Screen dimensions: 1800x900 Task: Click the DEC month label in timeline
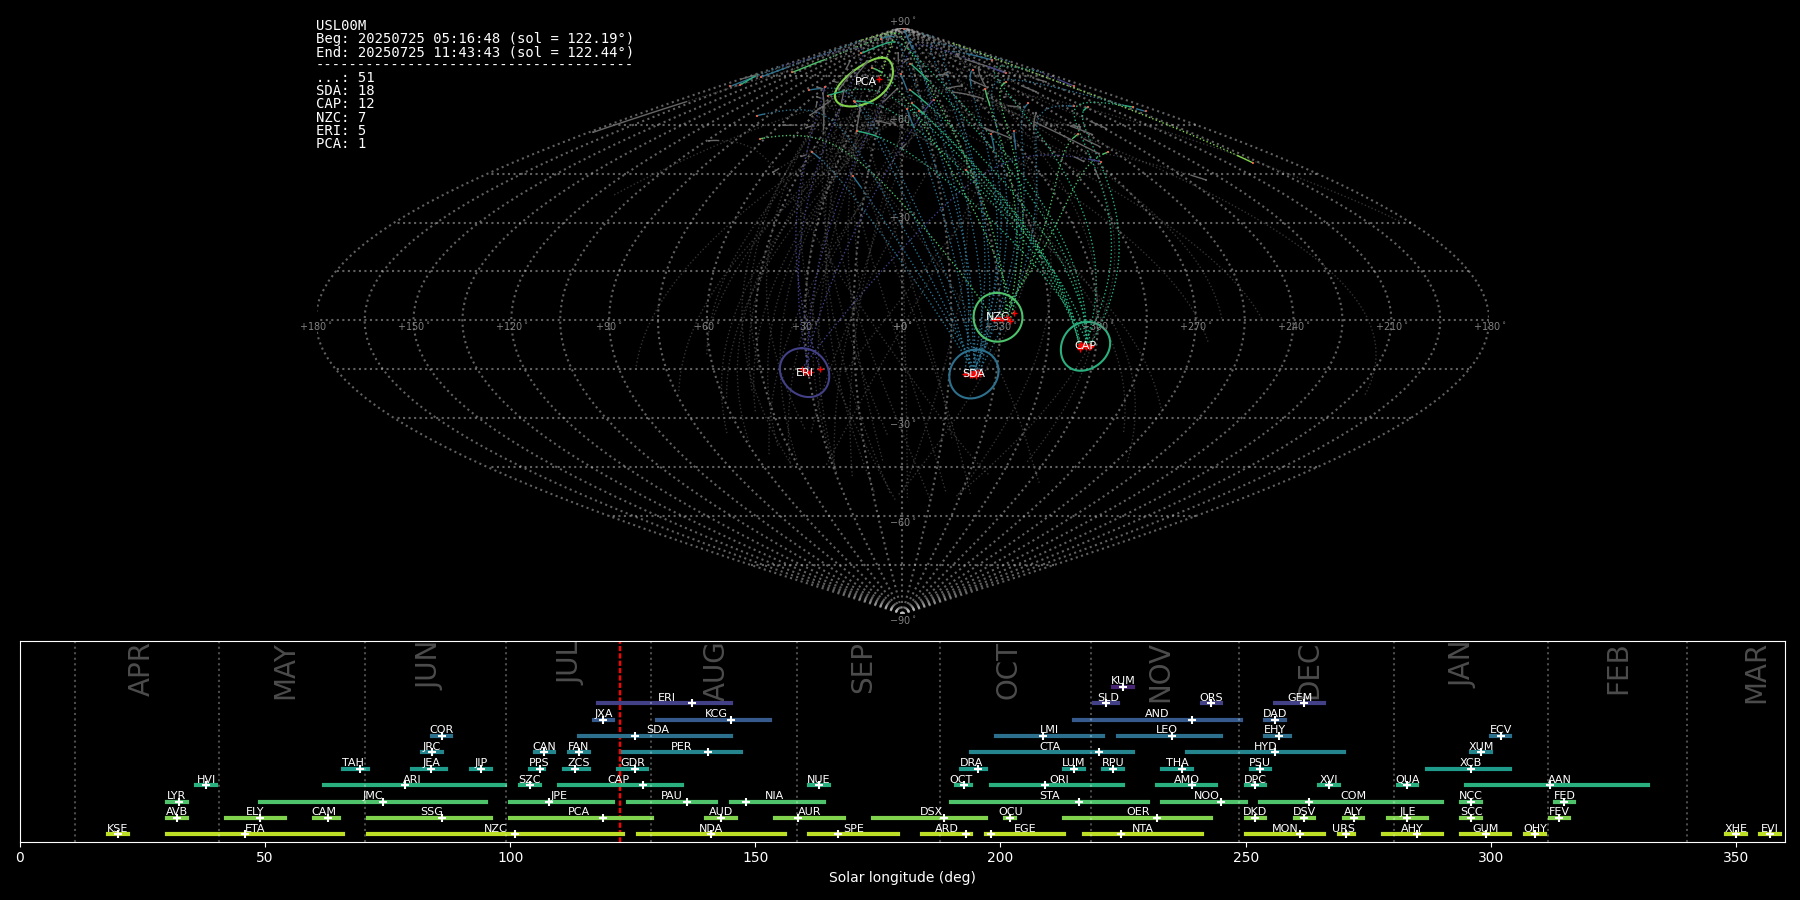coord(1309,672)
